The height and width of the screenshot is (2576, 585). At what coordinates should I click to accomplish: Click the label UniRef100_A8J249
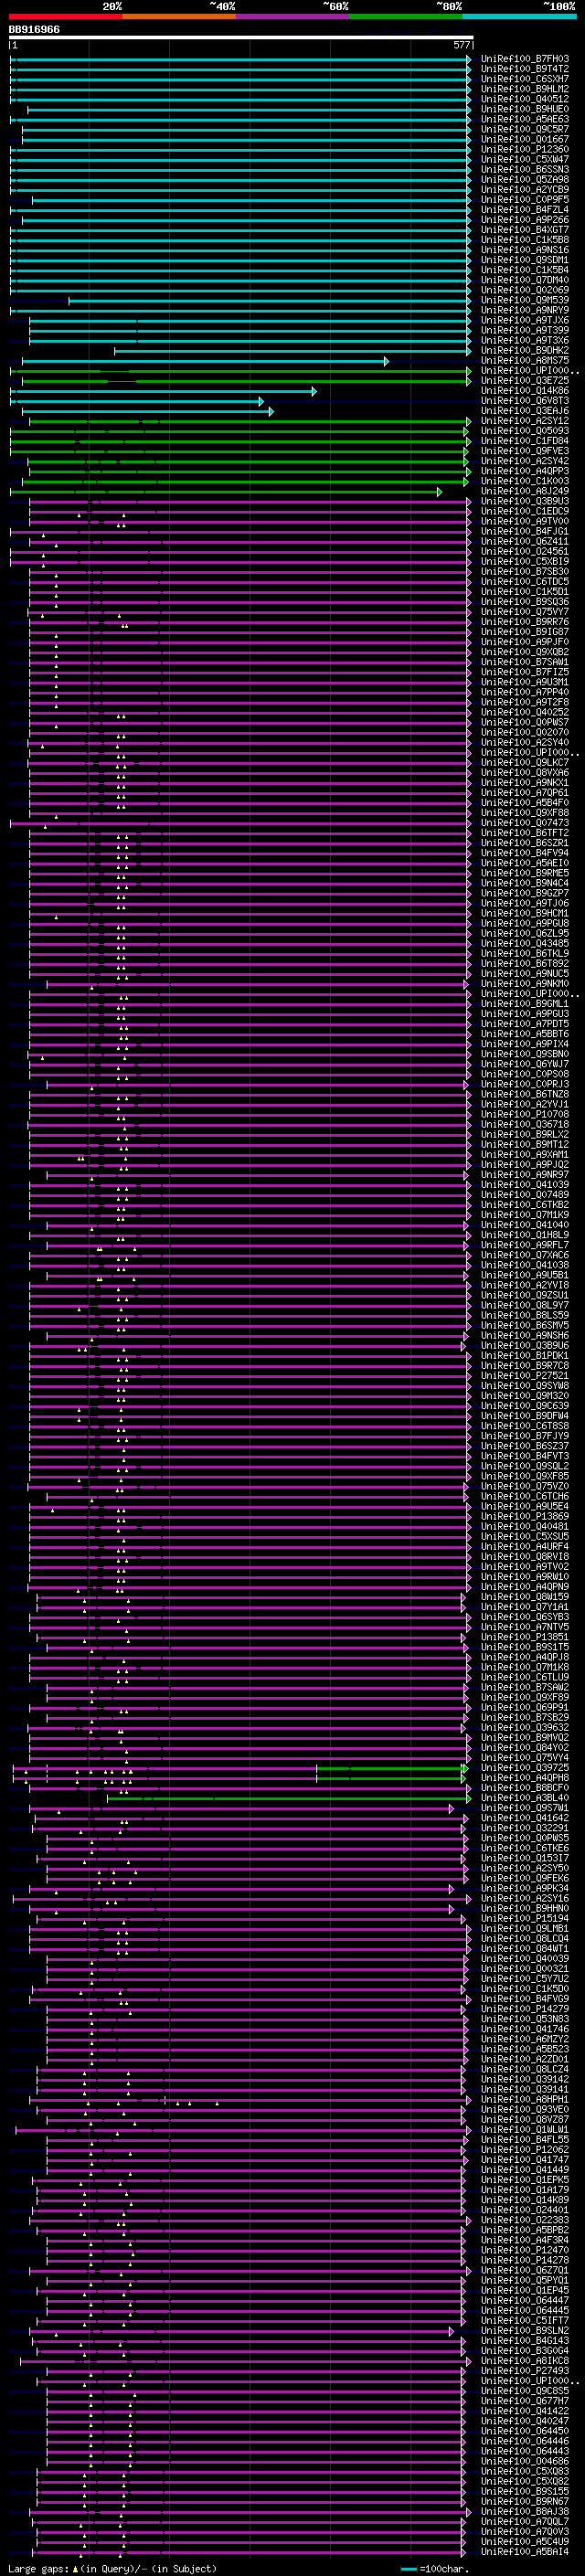click(525, 491)
